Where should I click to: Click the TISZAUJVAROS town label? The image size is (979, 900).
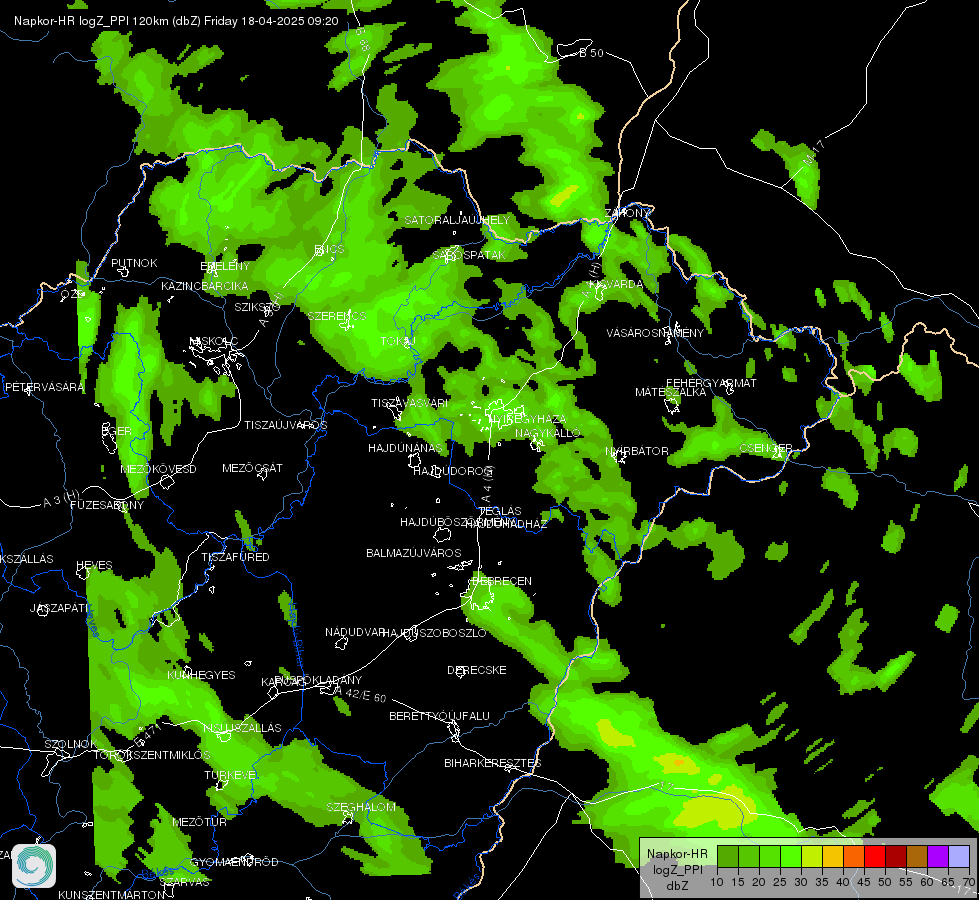click(285, 425)
